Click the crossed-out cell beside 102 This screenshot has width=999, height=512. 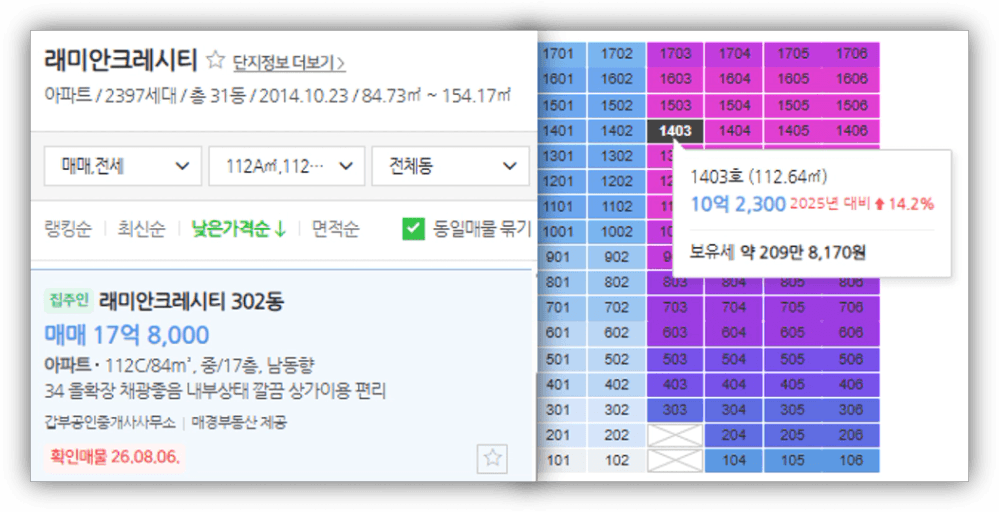[675, 460]
